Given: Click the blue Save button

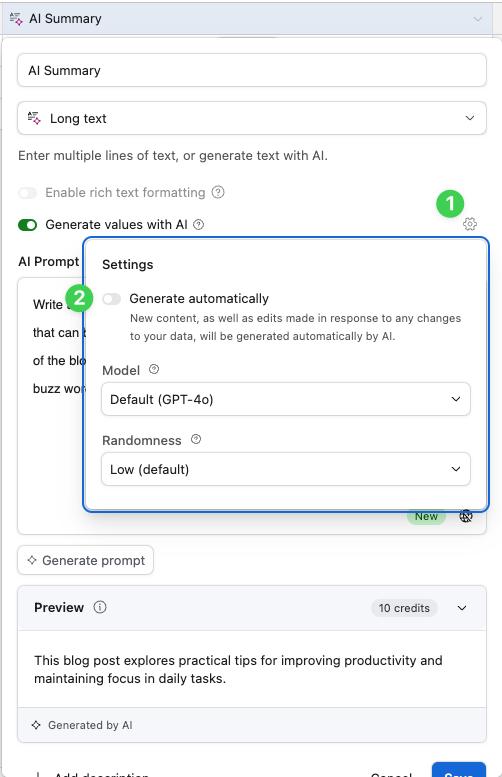Looking at the screenshot, I should pos(459,771).
